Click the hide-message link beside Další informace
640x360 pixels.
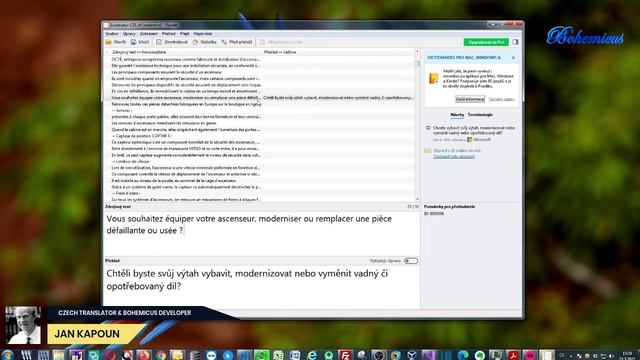[x=501, y=99]
